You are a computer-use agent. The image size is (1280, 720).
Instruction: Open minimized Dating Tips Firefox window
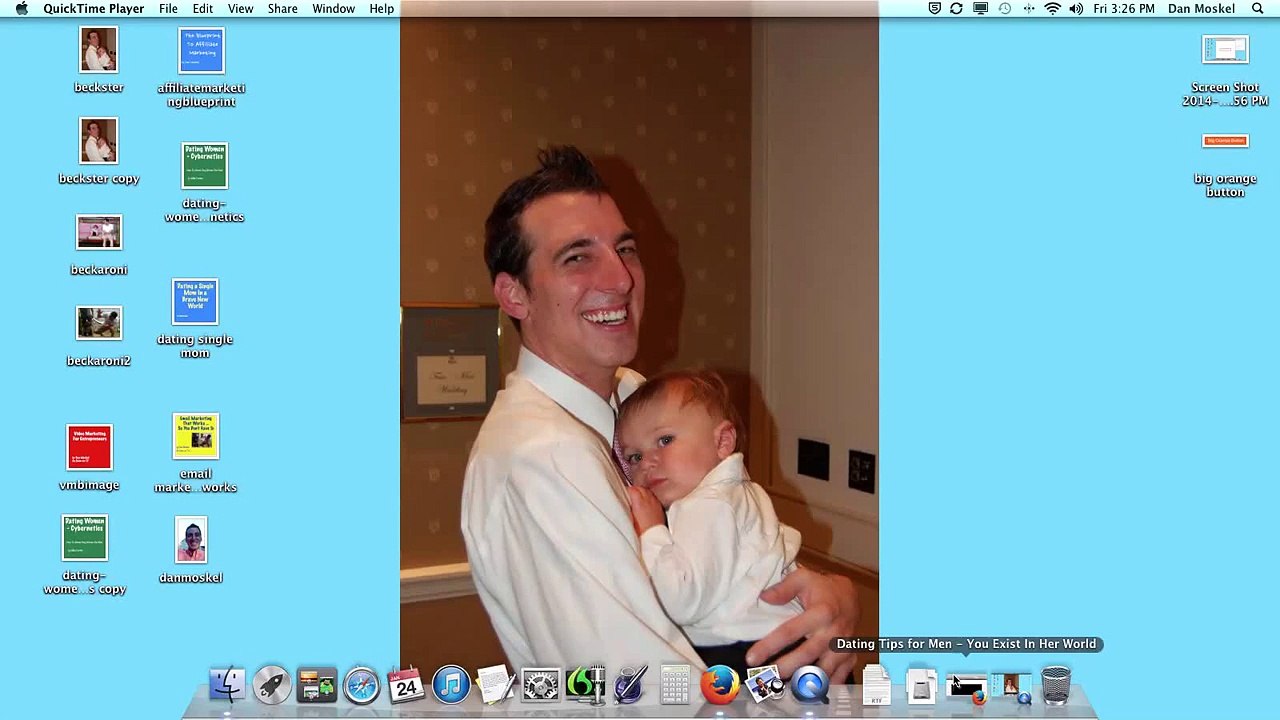point(966,687)
